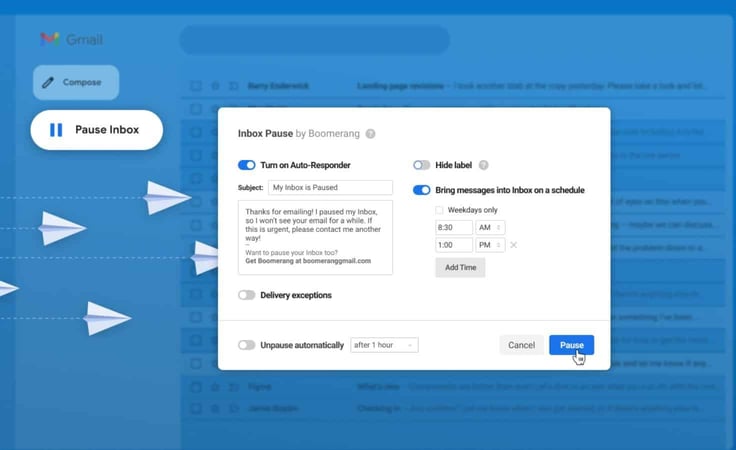The image size is (736, 450).
Task: Remove the 1:00 PM scheduled time
Action: 514,245
